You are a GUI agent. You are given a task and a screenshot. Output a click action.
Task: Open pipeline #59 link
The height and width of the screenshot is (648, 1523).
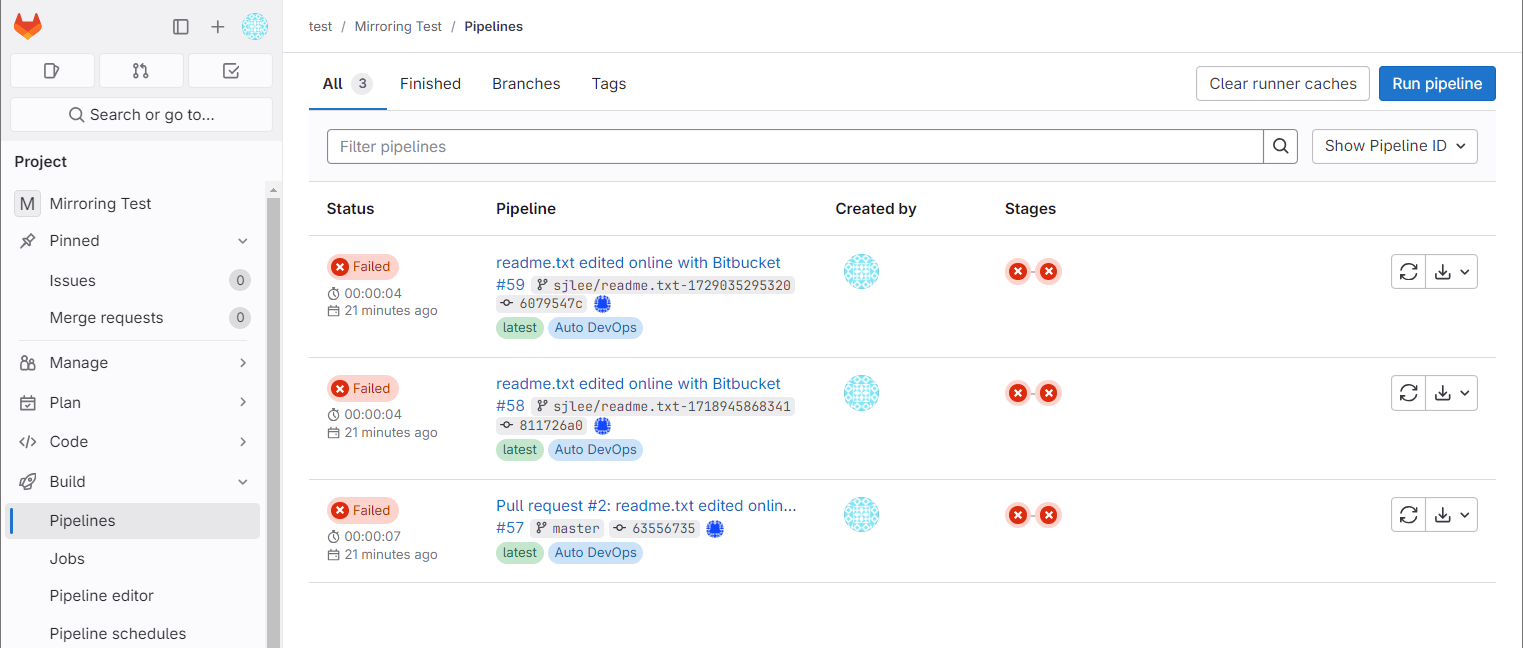(x=510, y=285)
